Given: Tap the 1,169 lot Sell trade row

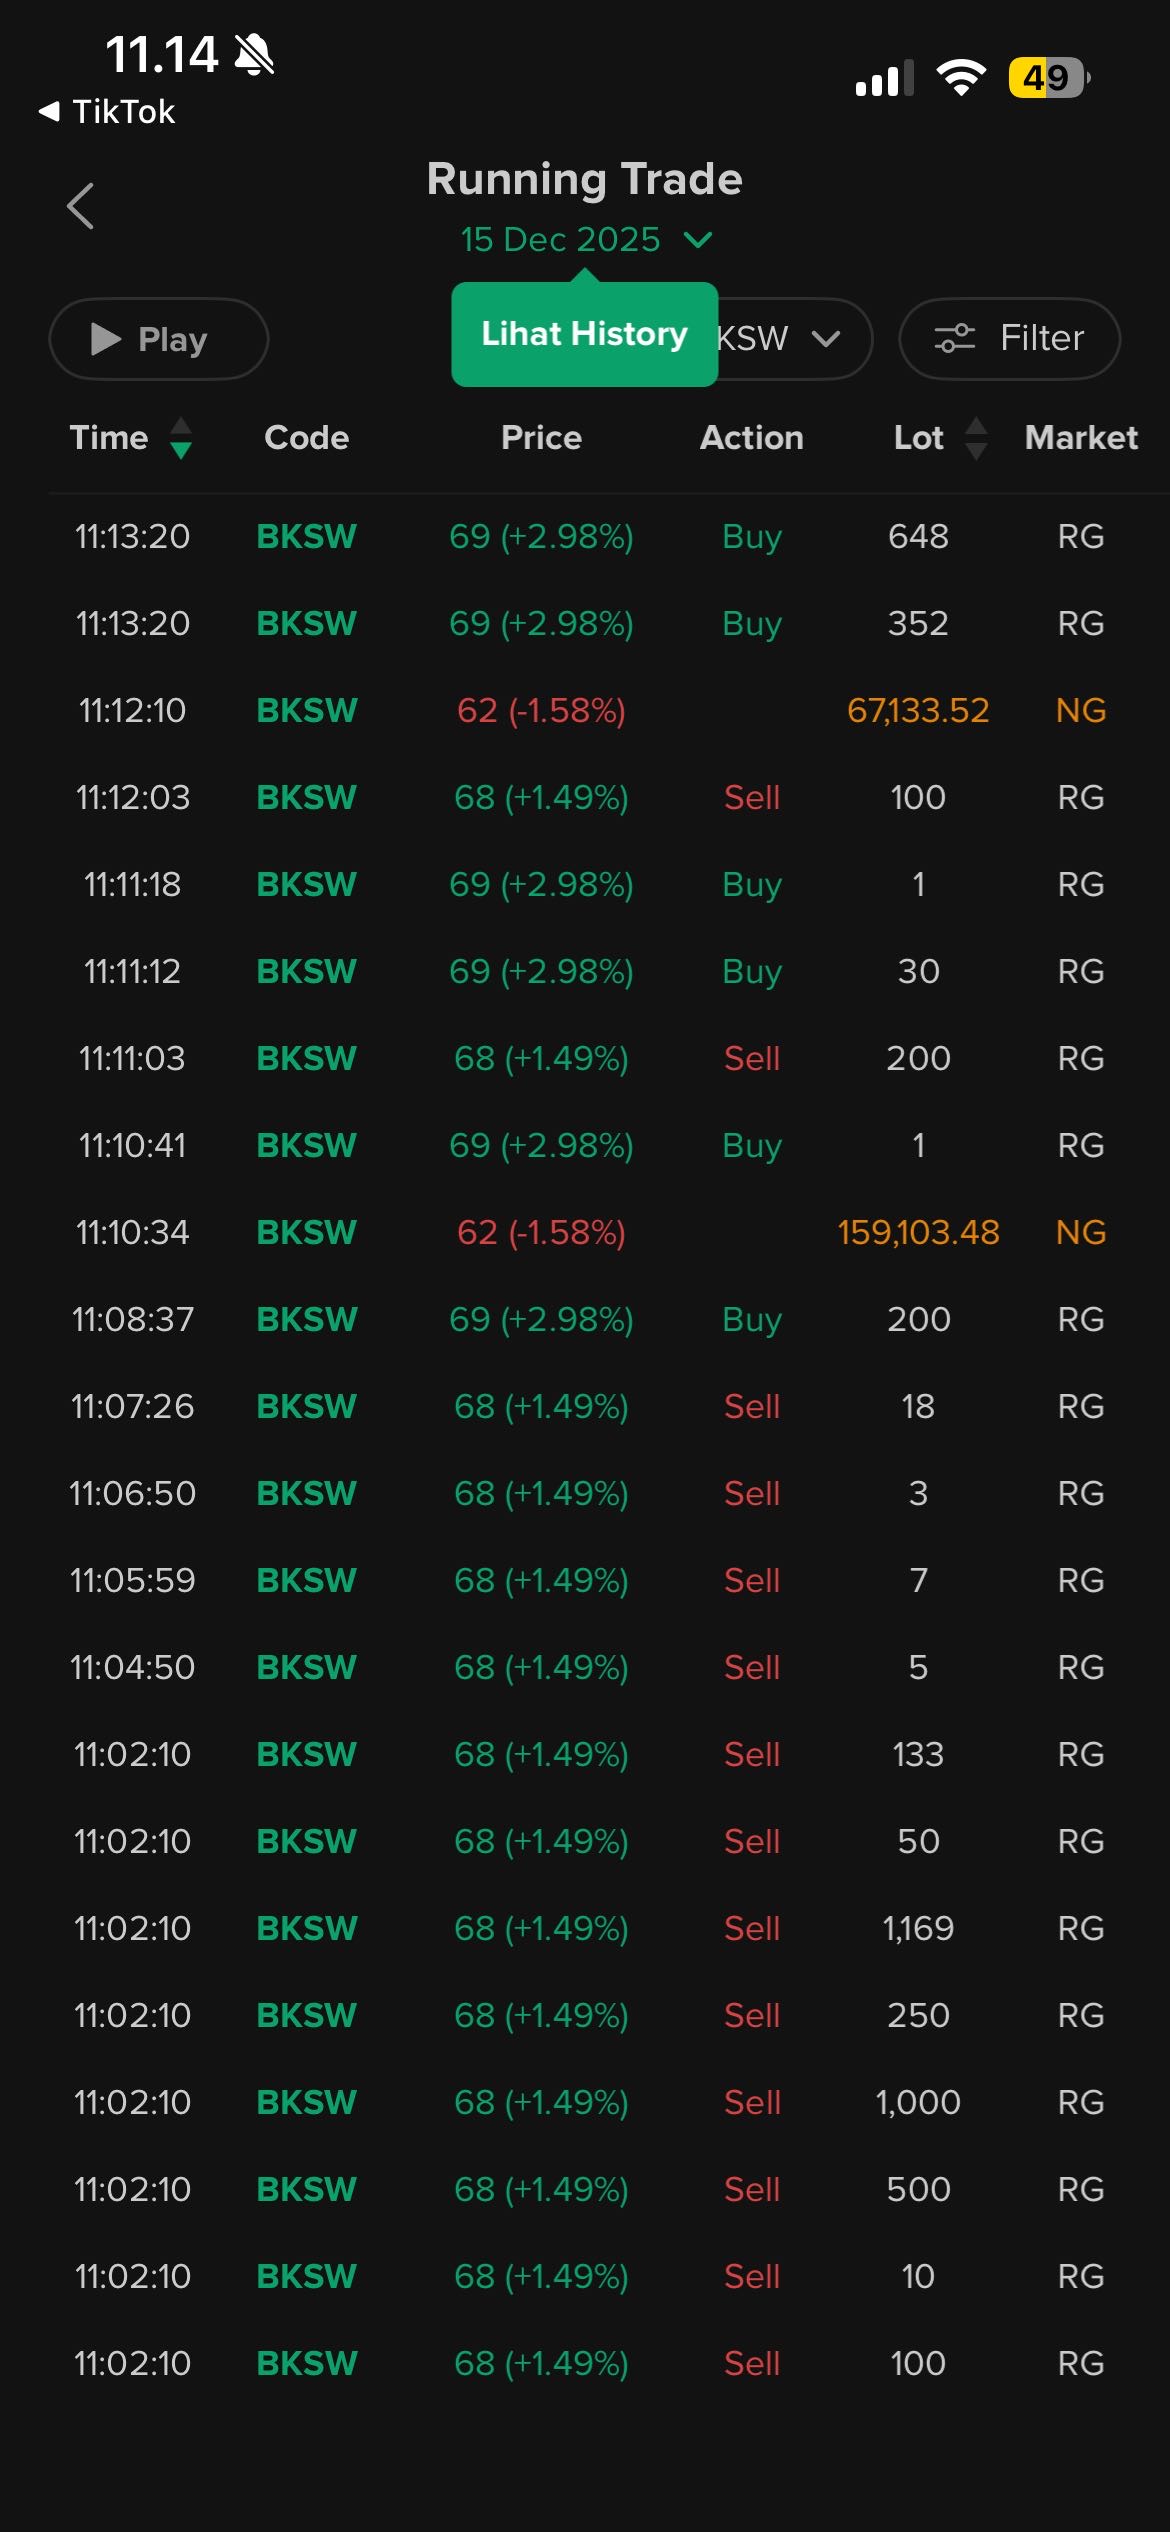Looking at the screenshot, I should click(585, 1928).
